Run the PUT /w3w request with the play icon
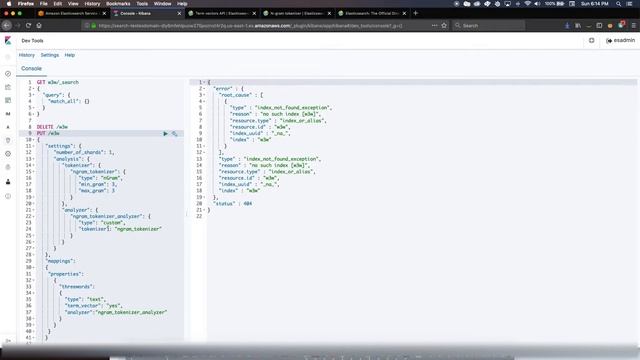Screen dimensions: 640x360 [x=165, y=133]
